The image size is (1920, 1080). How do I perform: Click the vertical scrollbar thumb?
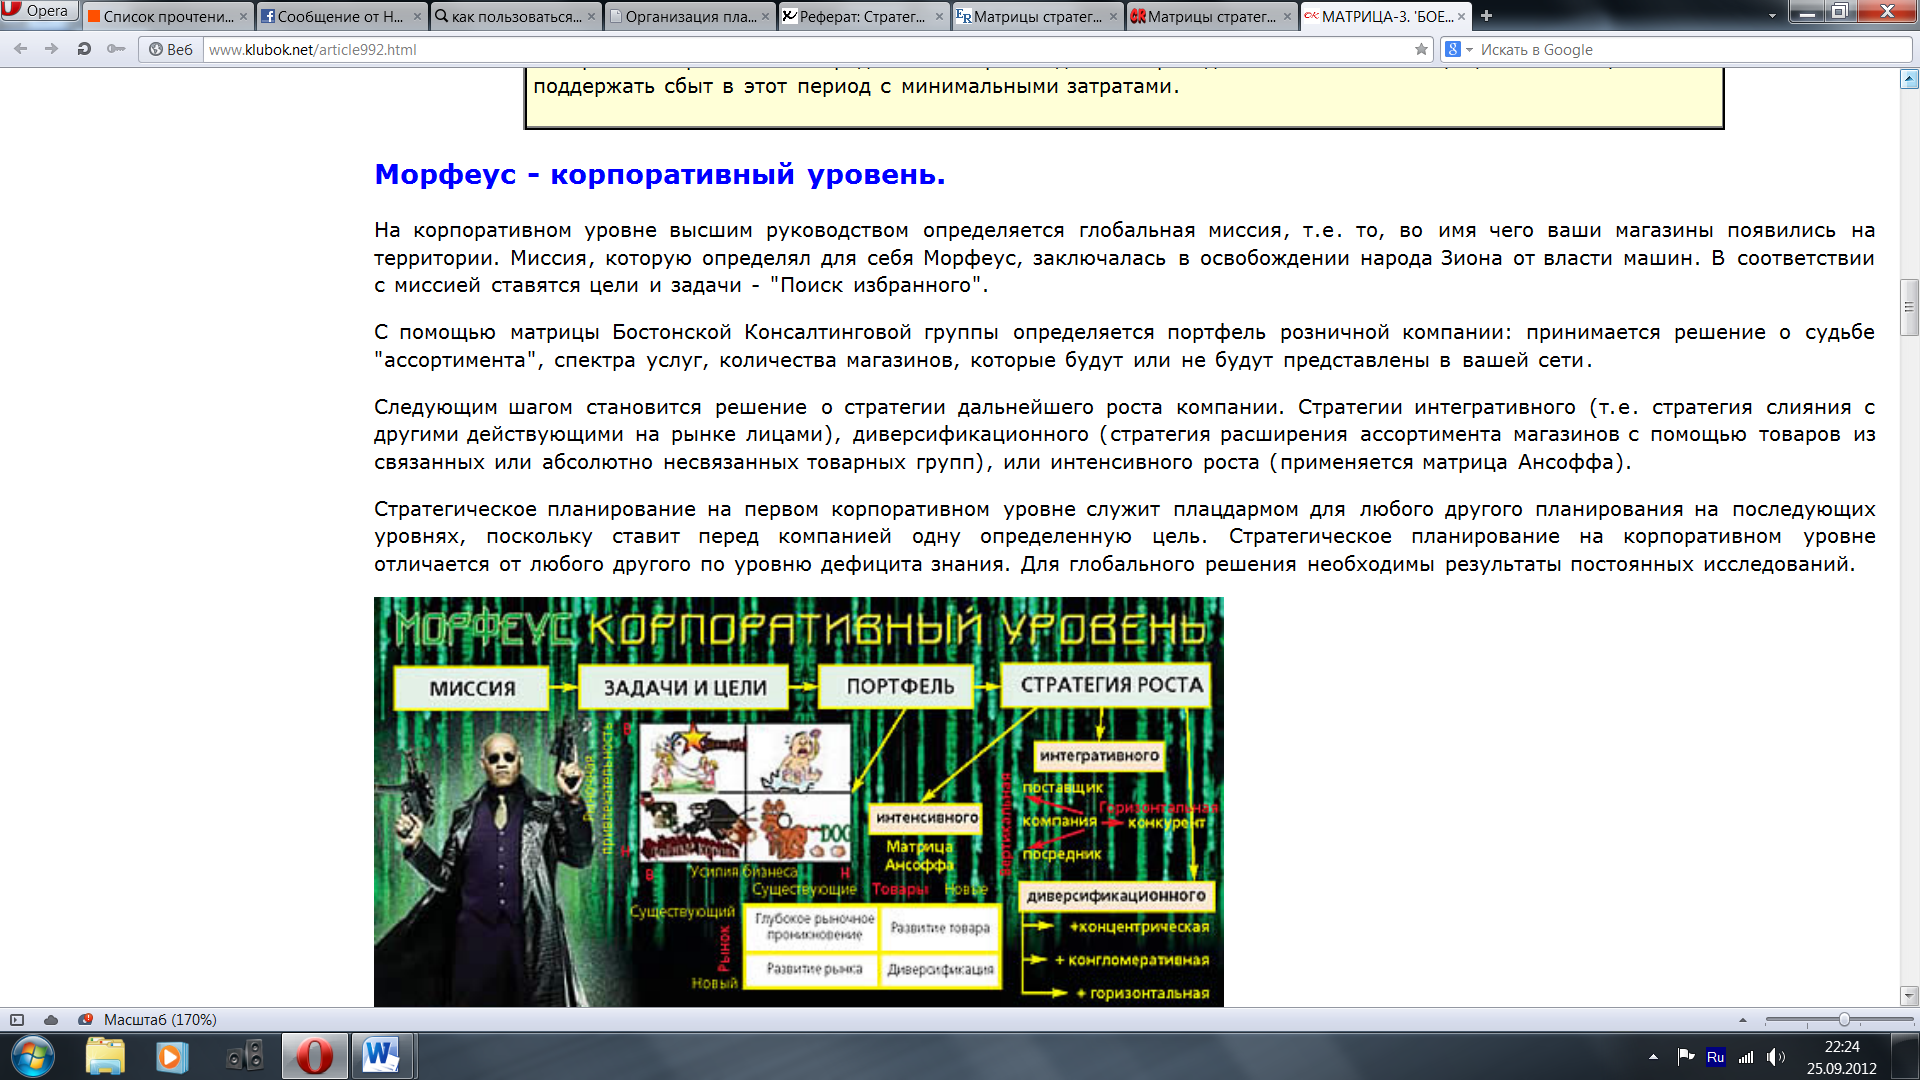[x=1909, y=308]
